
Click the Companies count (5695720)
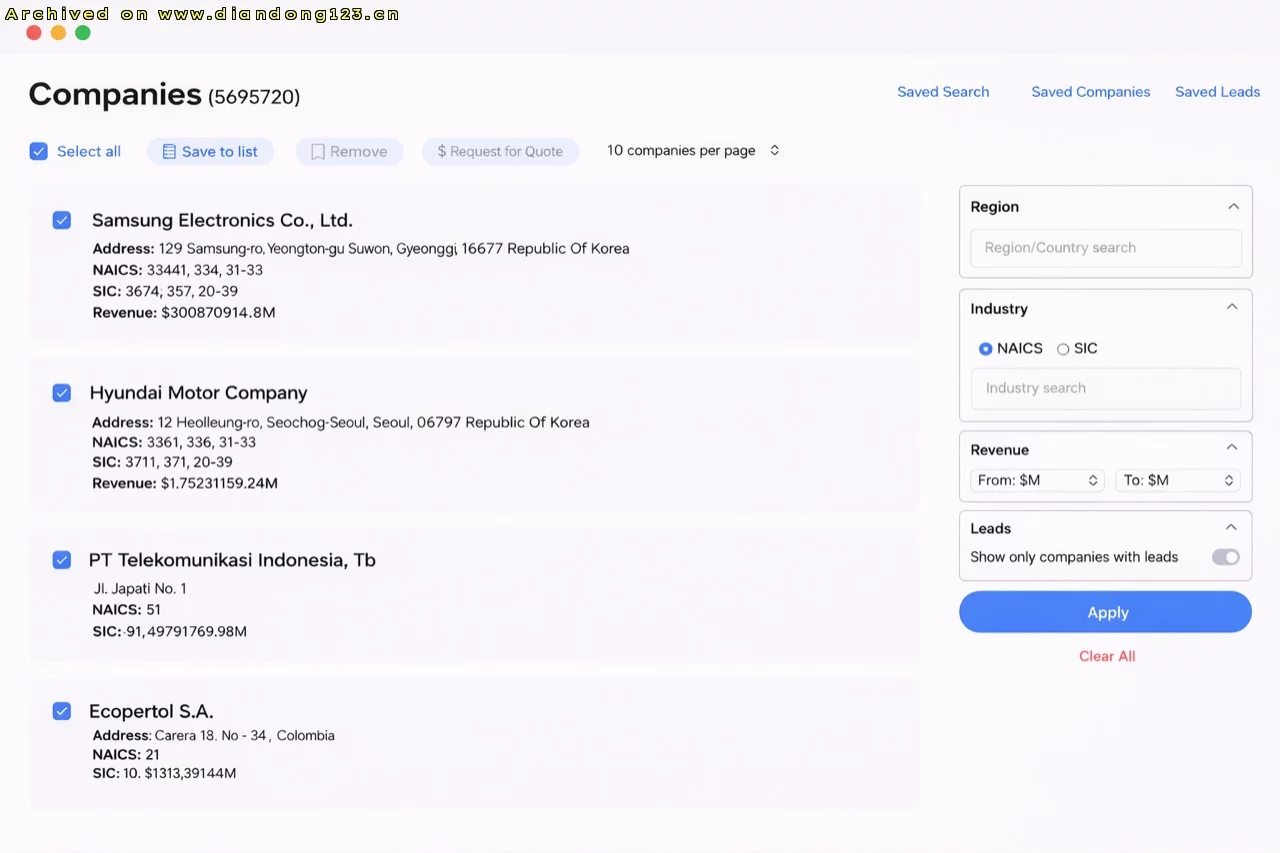254,97
